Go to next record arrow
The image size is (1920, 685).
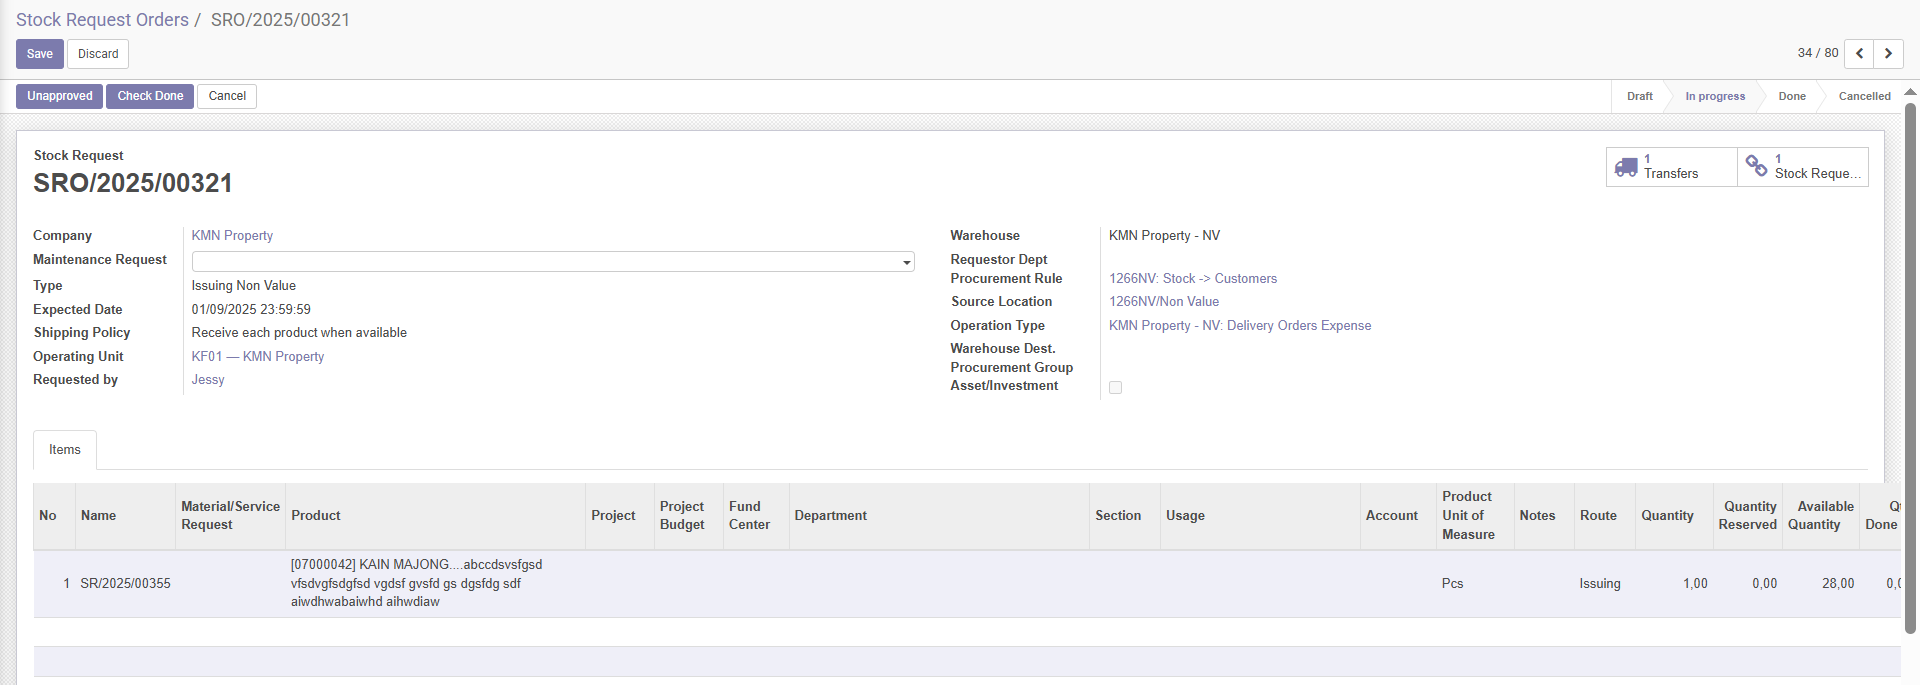[1888, 54]
